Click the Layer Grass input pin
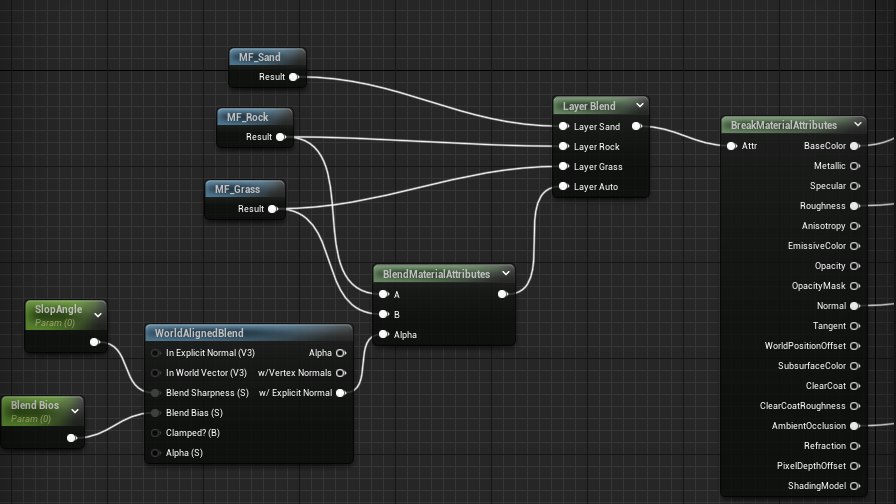The width and height of the screenshot is (896, 504). (563, 166)
